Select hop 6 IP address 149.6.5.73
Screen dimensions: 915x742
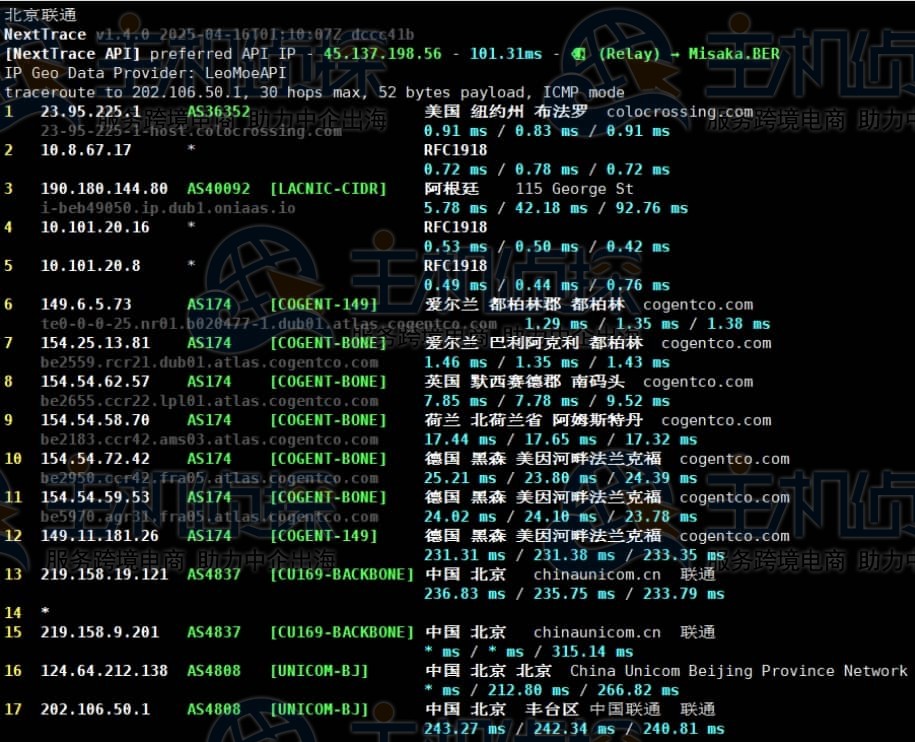pyautogui.click(x=86, y=304)
